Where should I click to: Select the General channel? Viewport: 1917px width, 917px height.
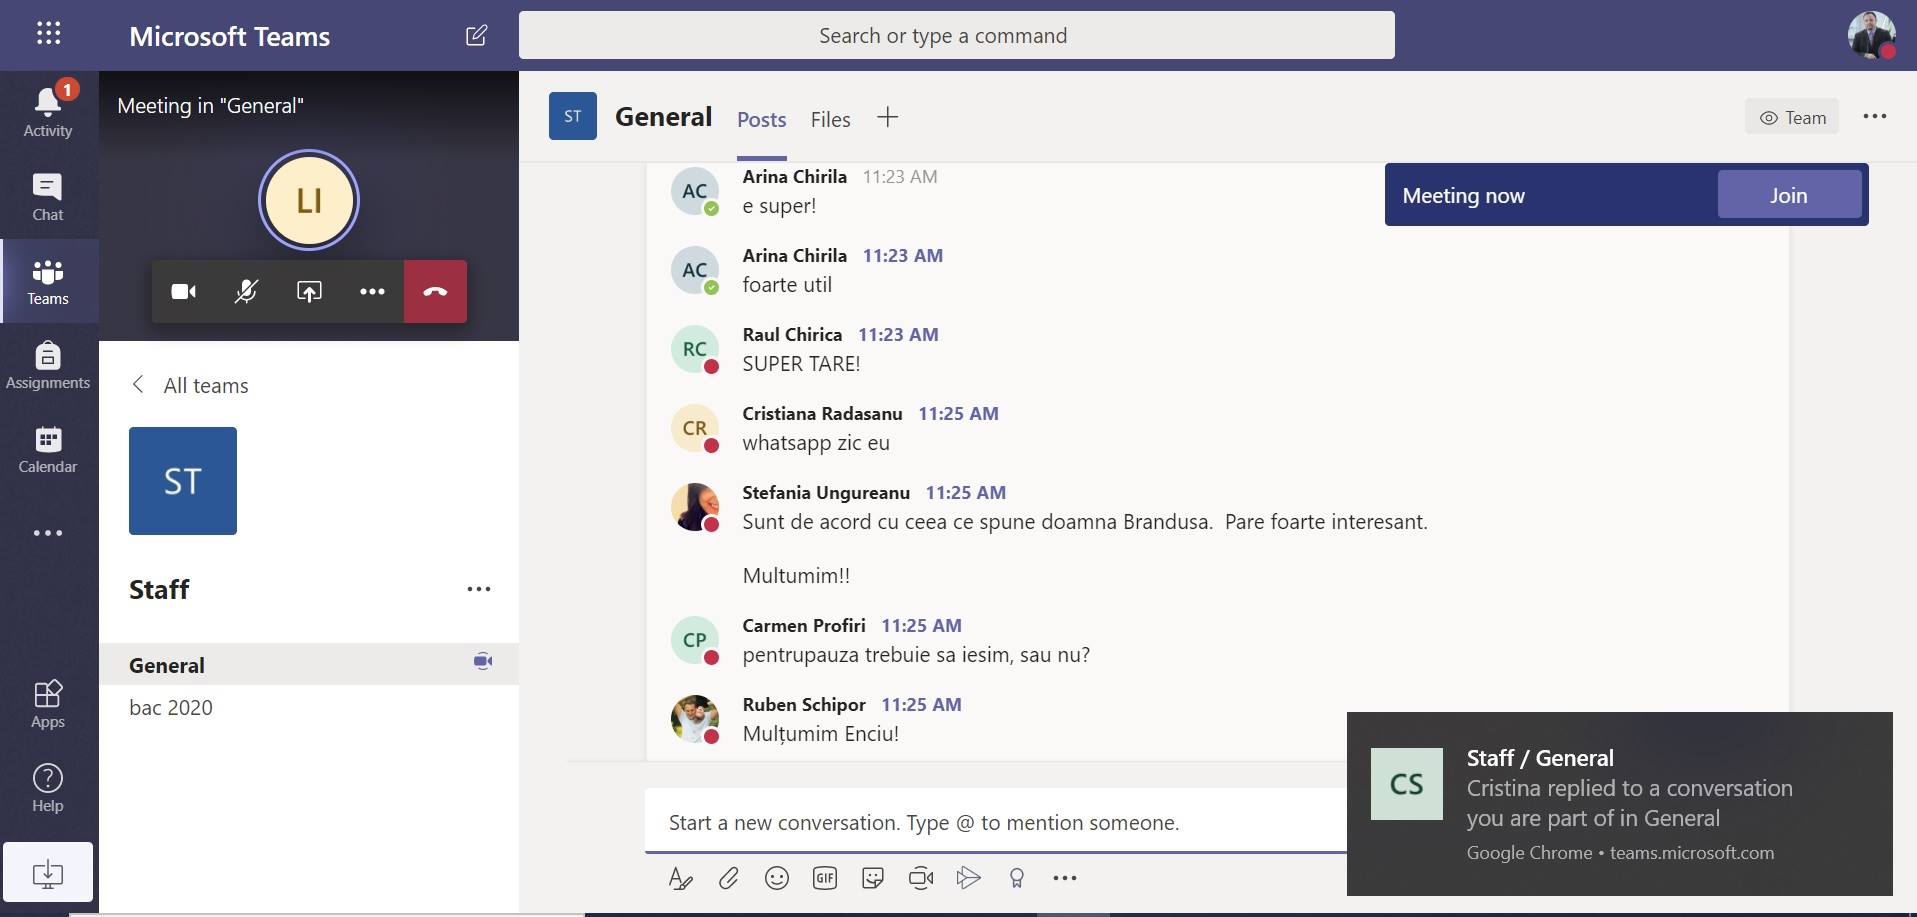click(x=308, y=665)
